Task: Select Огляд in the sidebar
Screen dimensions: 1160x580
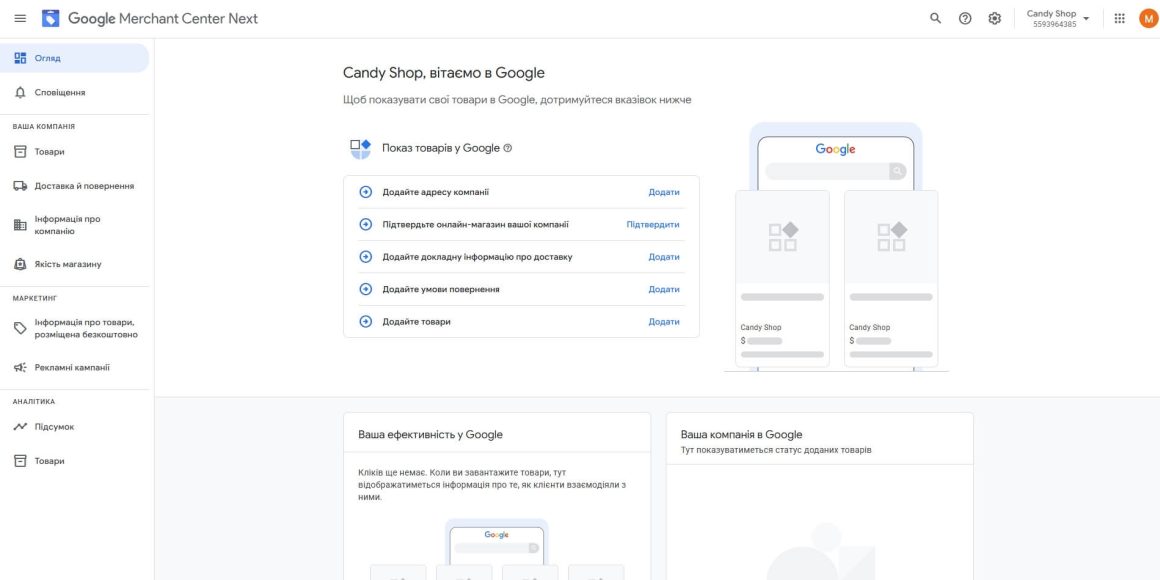Action: (74, 58)
